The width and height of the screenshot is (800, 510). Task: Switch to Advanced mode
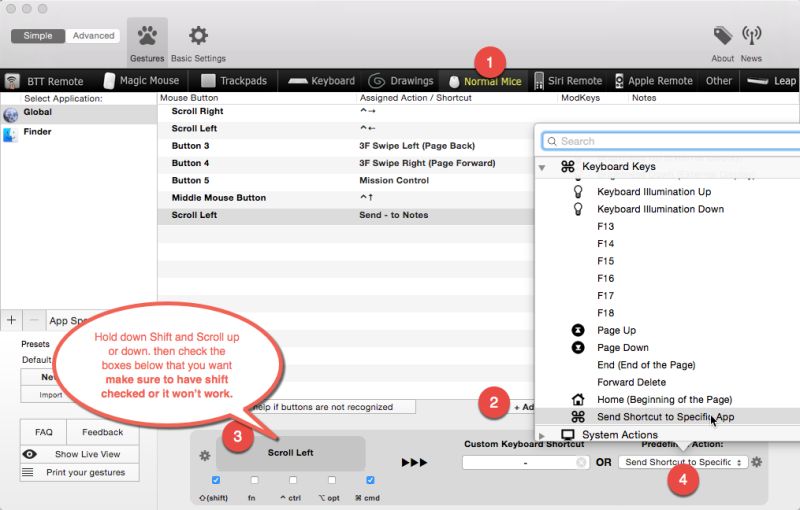[93, 36]
